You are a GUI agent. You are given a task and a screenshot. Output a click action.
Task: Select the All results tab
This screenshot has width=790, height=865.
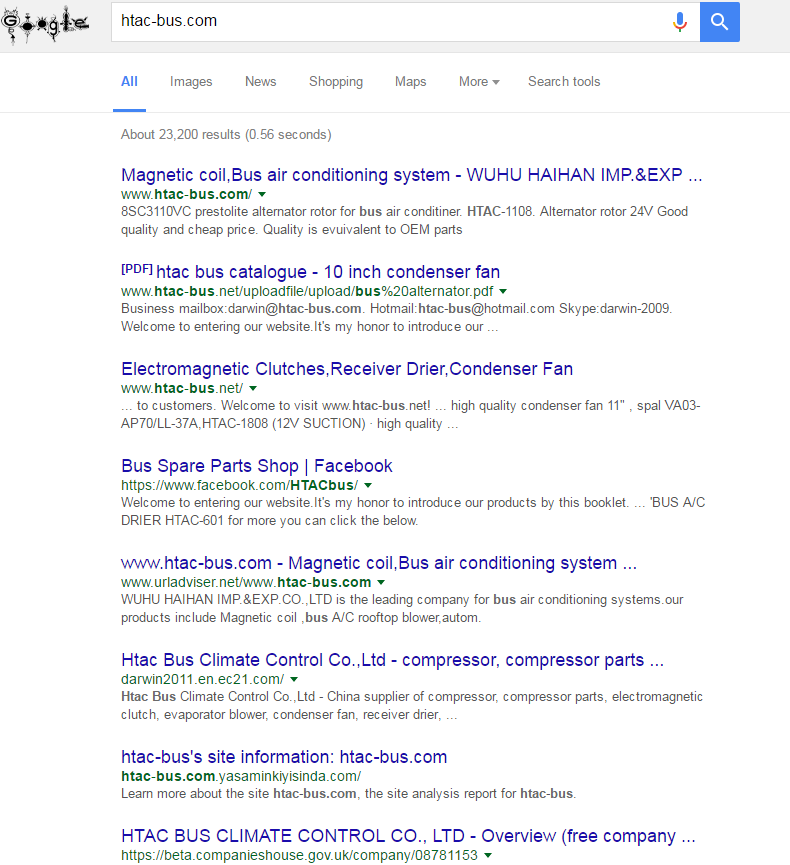[129, 82]
